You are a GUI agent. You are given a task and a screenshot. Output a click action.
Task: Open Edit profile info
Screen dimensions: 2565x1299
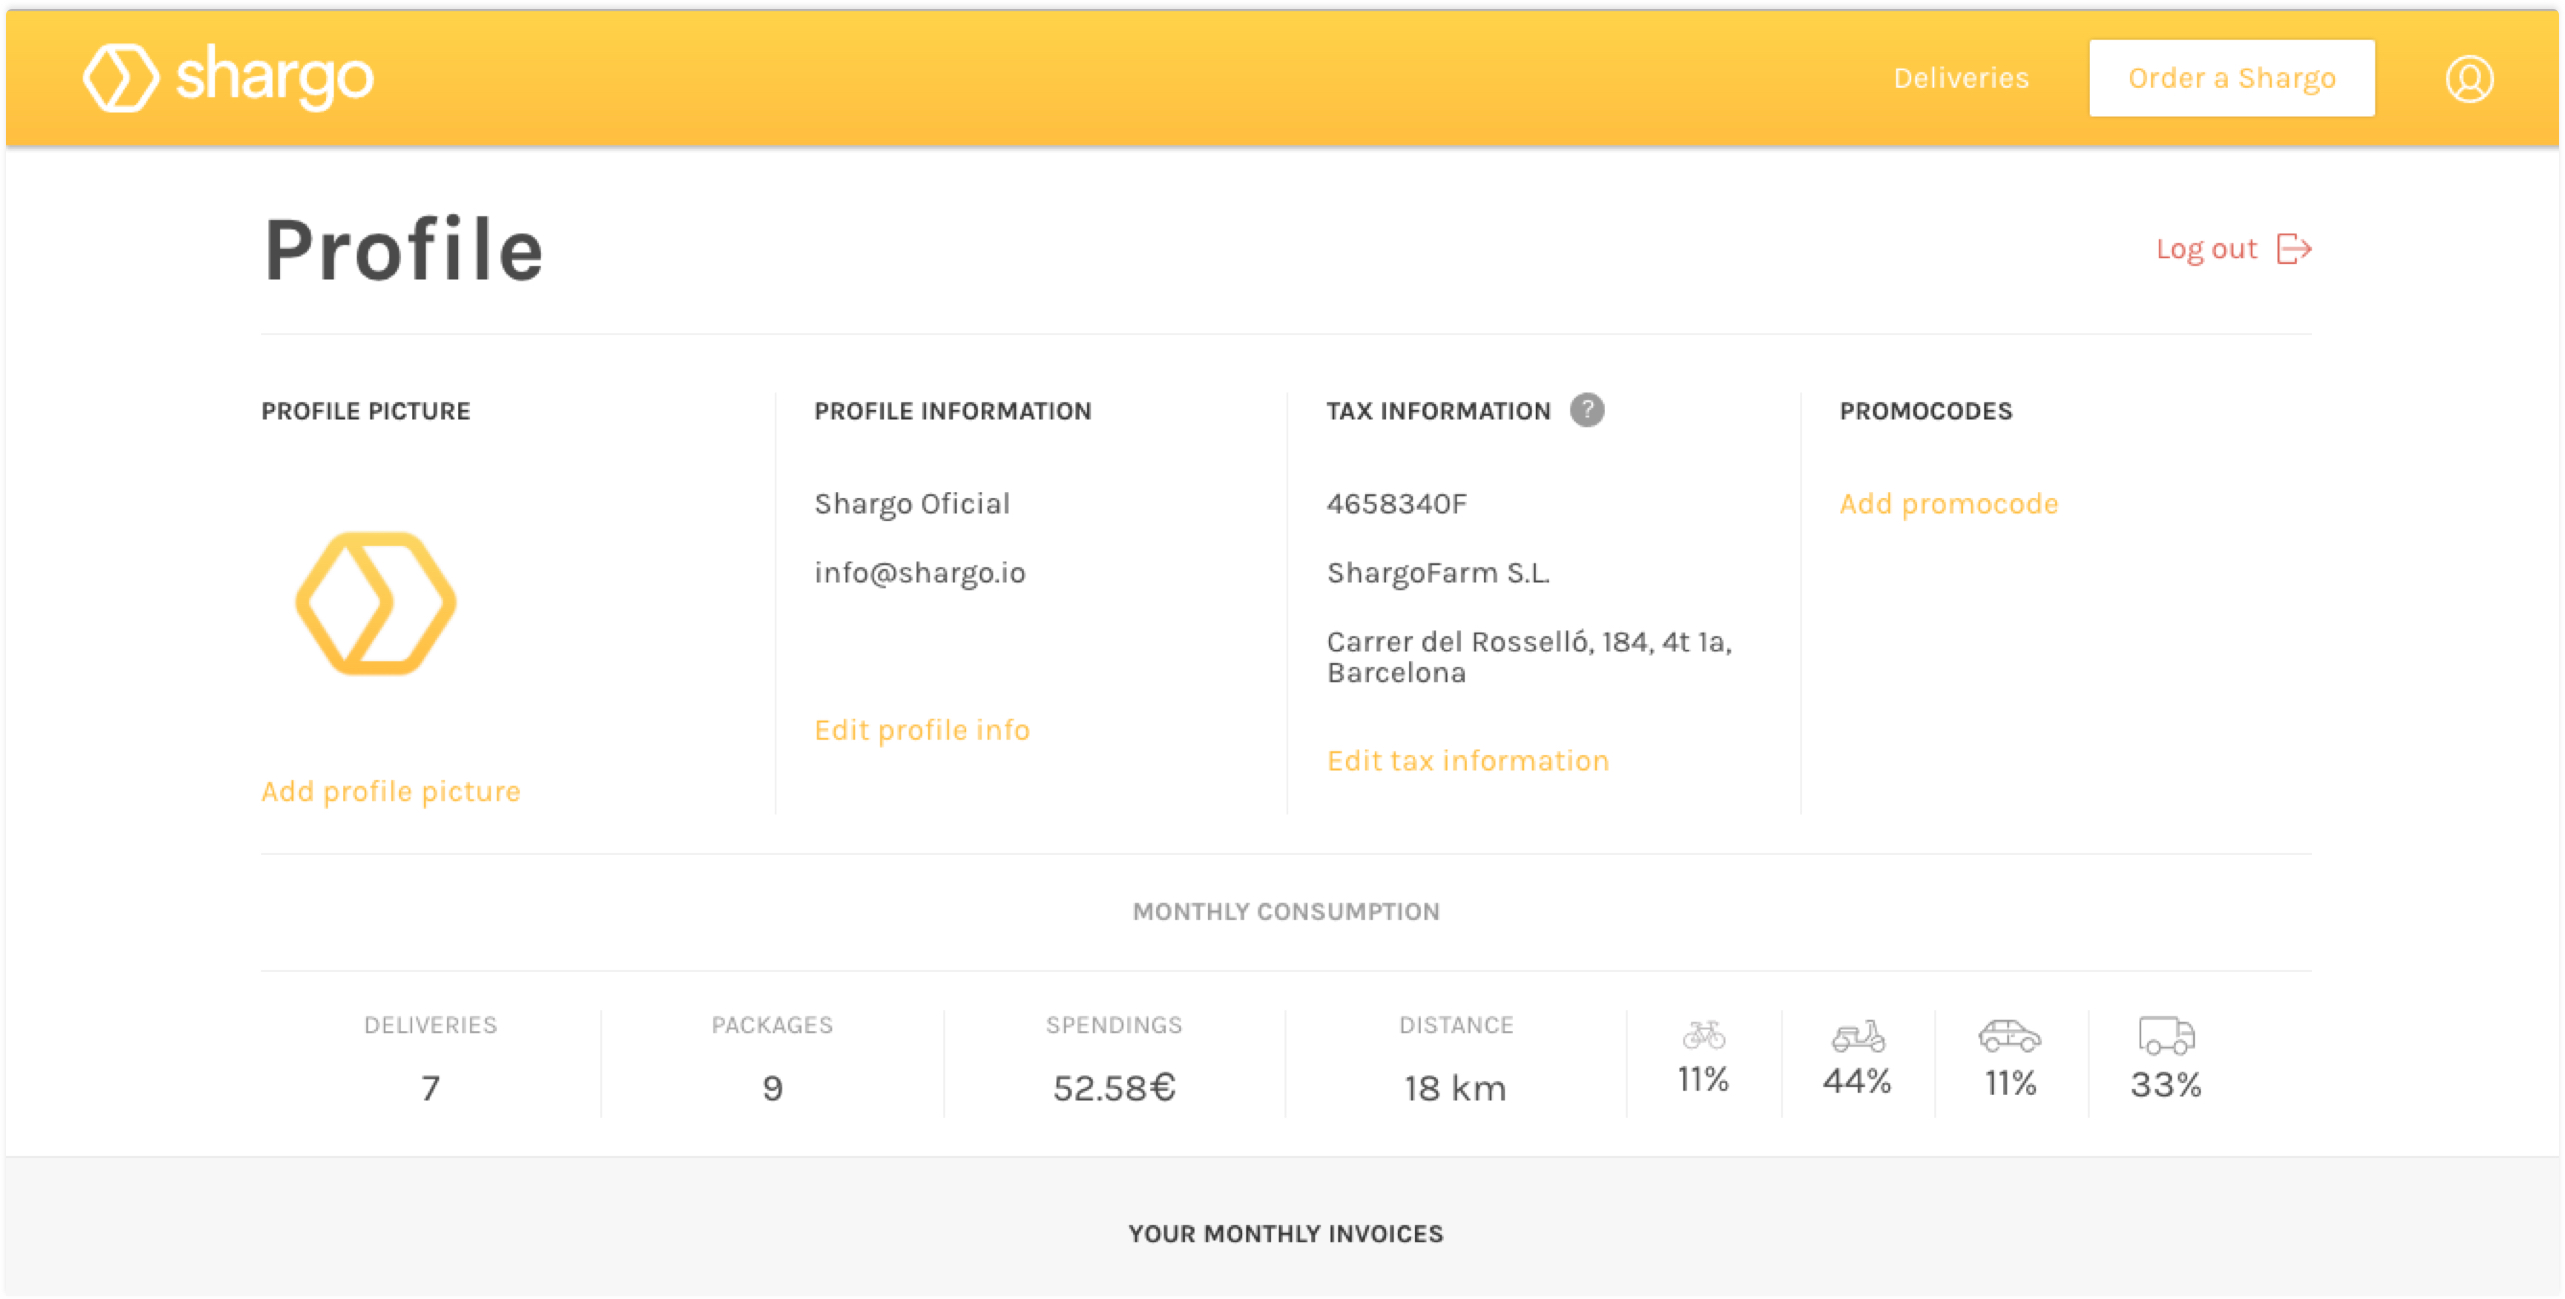click(x=921, y=730)
